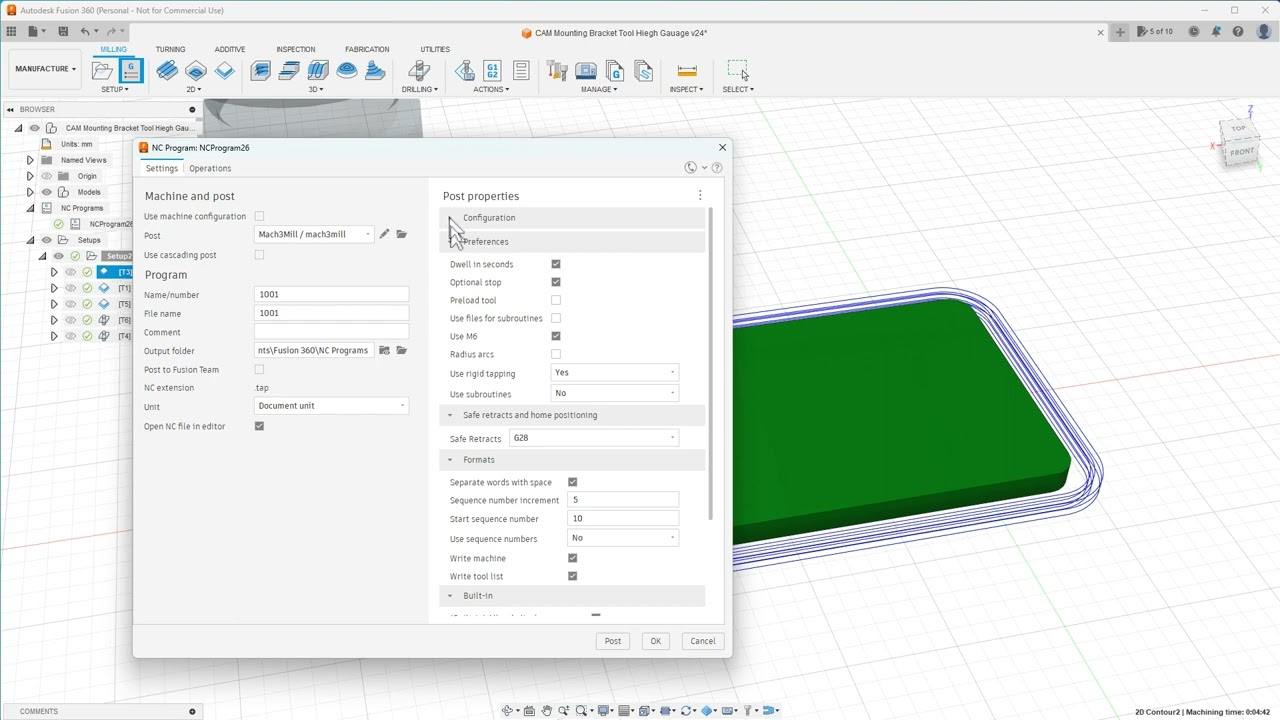The width and height of the screenshot is (1280, 720).
Task: Toggle visibility eye of Models node
Action: pos(46,192)
